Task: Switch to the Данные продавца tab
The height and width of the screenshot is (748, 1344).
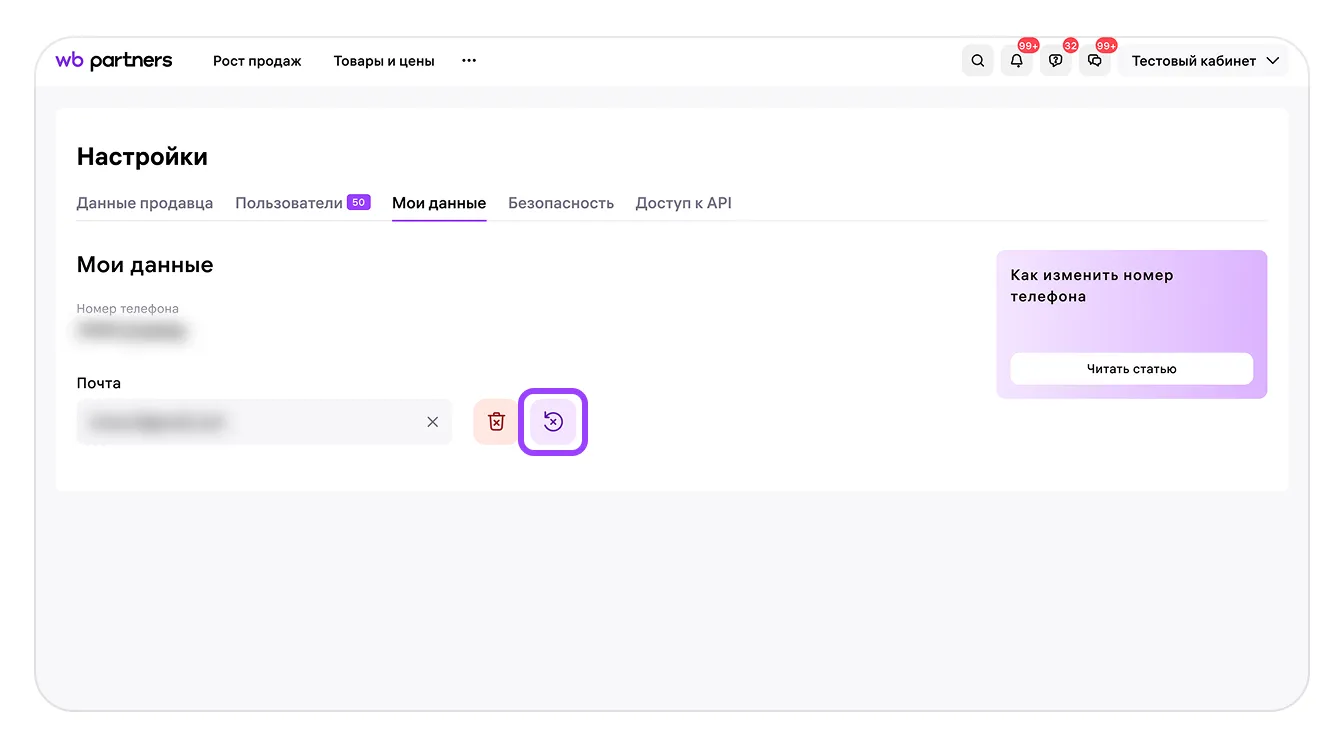Action: pos(145,203)
